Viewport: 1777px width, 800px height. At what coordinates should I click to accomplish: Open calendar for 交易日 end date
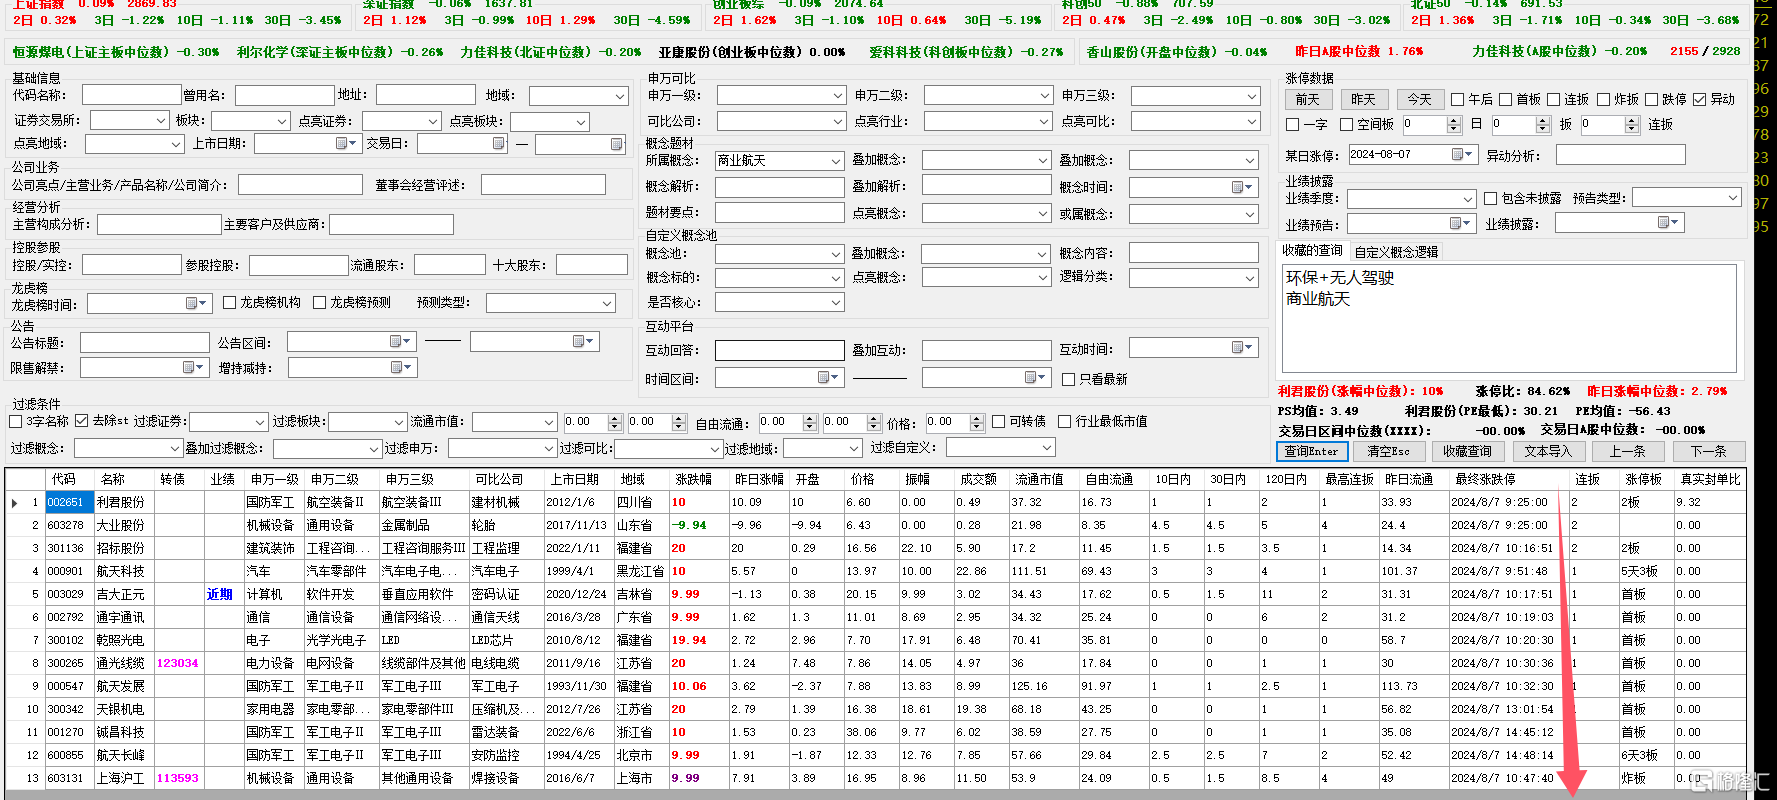pyautogui.click(x=617, y=145)
